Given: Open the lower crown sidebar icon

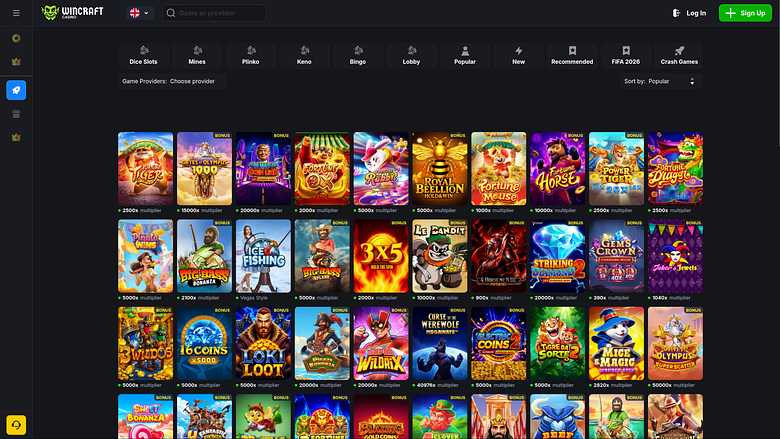Looking at the screenshot, I should pos(16,137).
